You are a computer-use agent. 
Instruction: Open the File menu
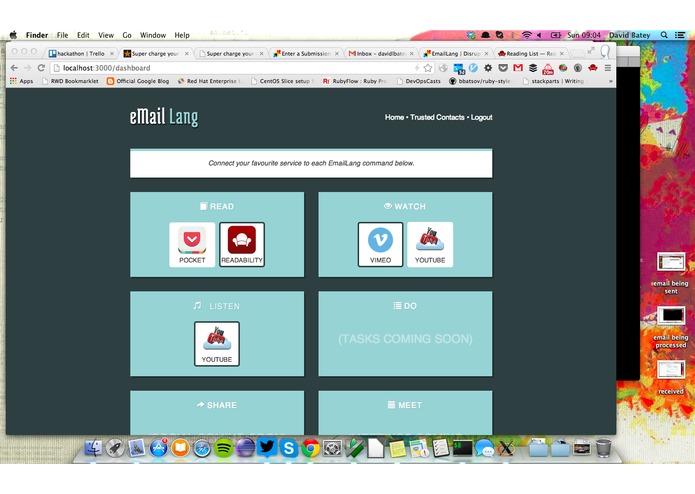62,35
